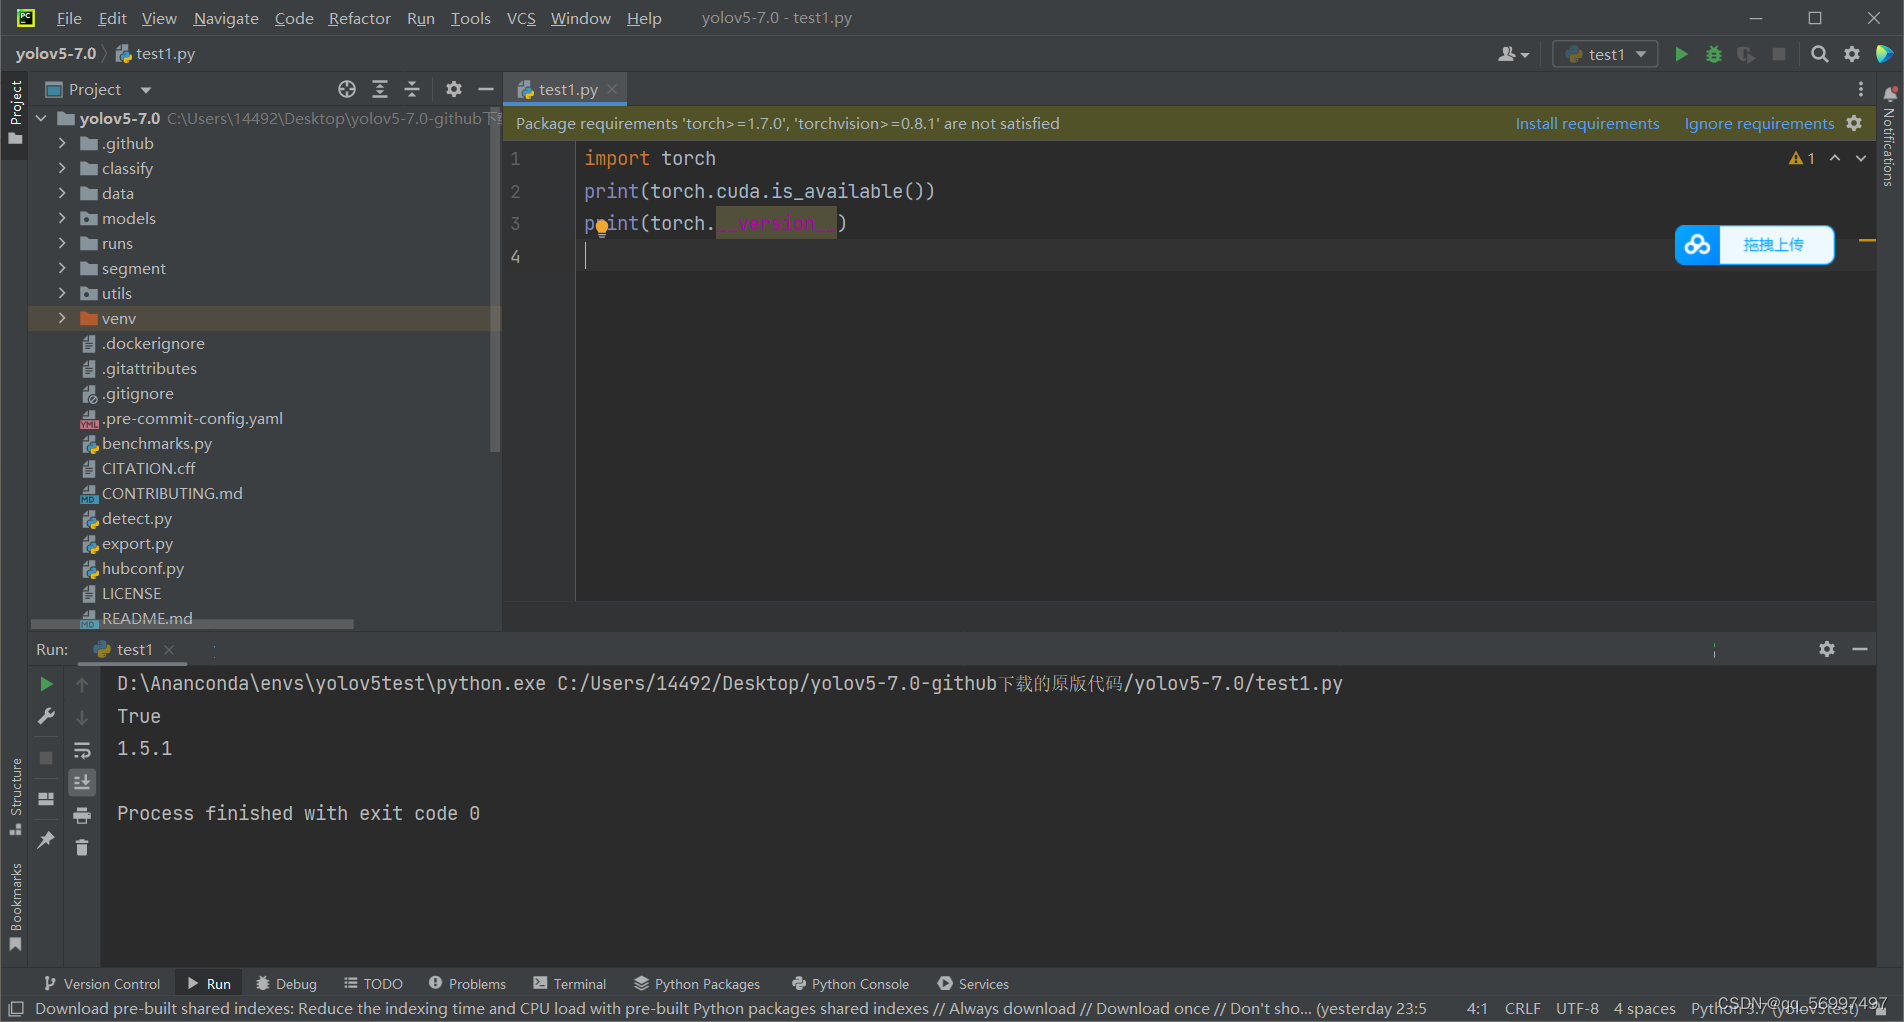Screen dimensions: 1904x1022
Task: Expand the data folder
Action: (x=62, y=193)
